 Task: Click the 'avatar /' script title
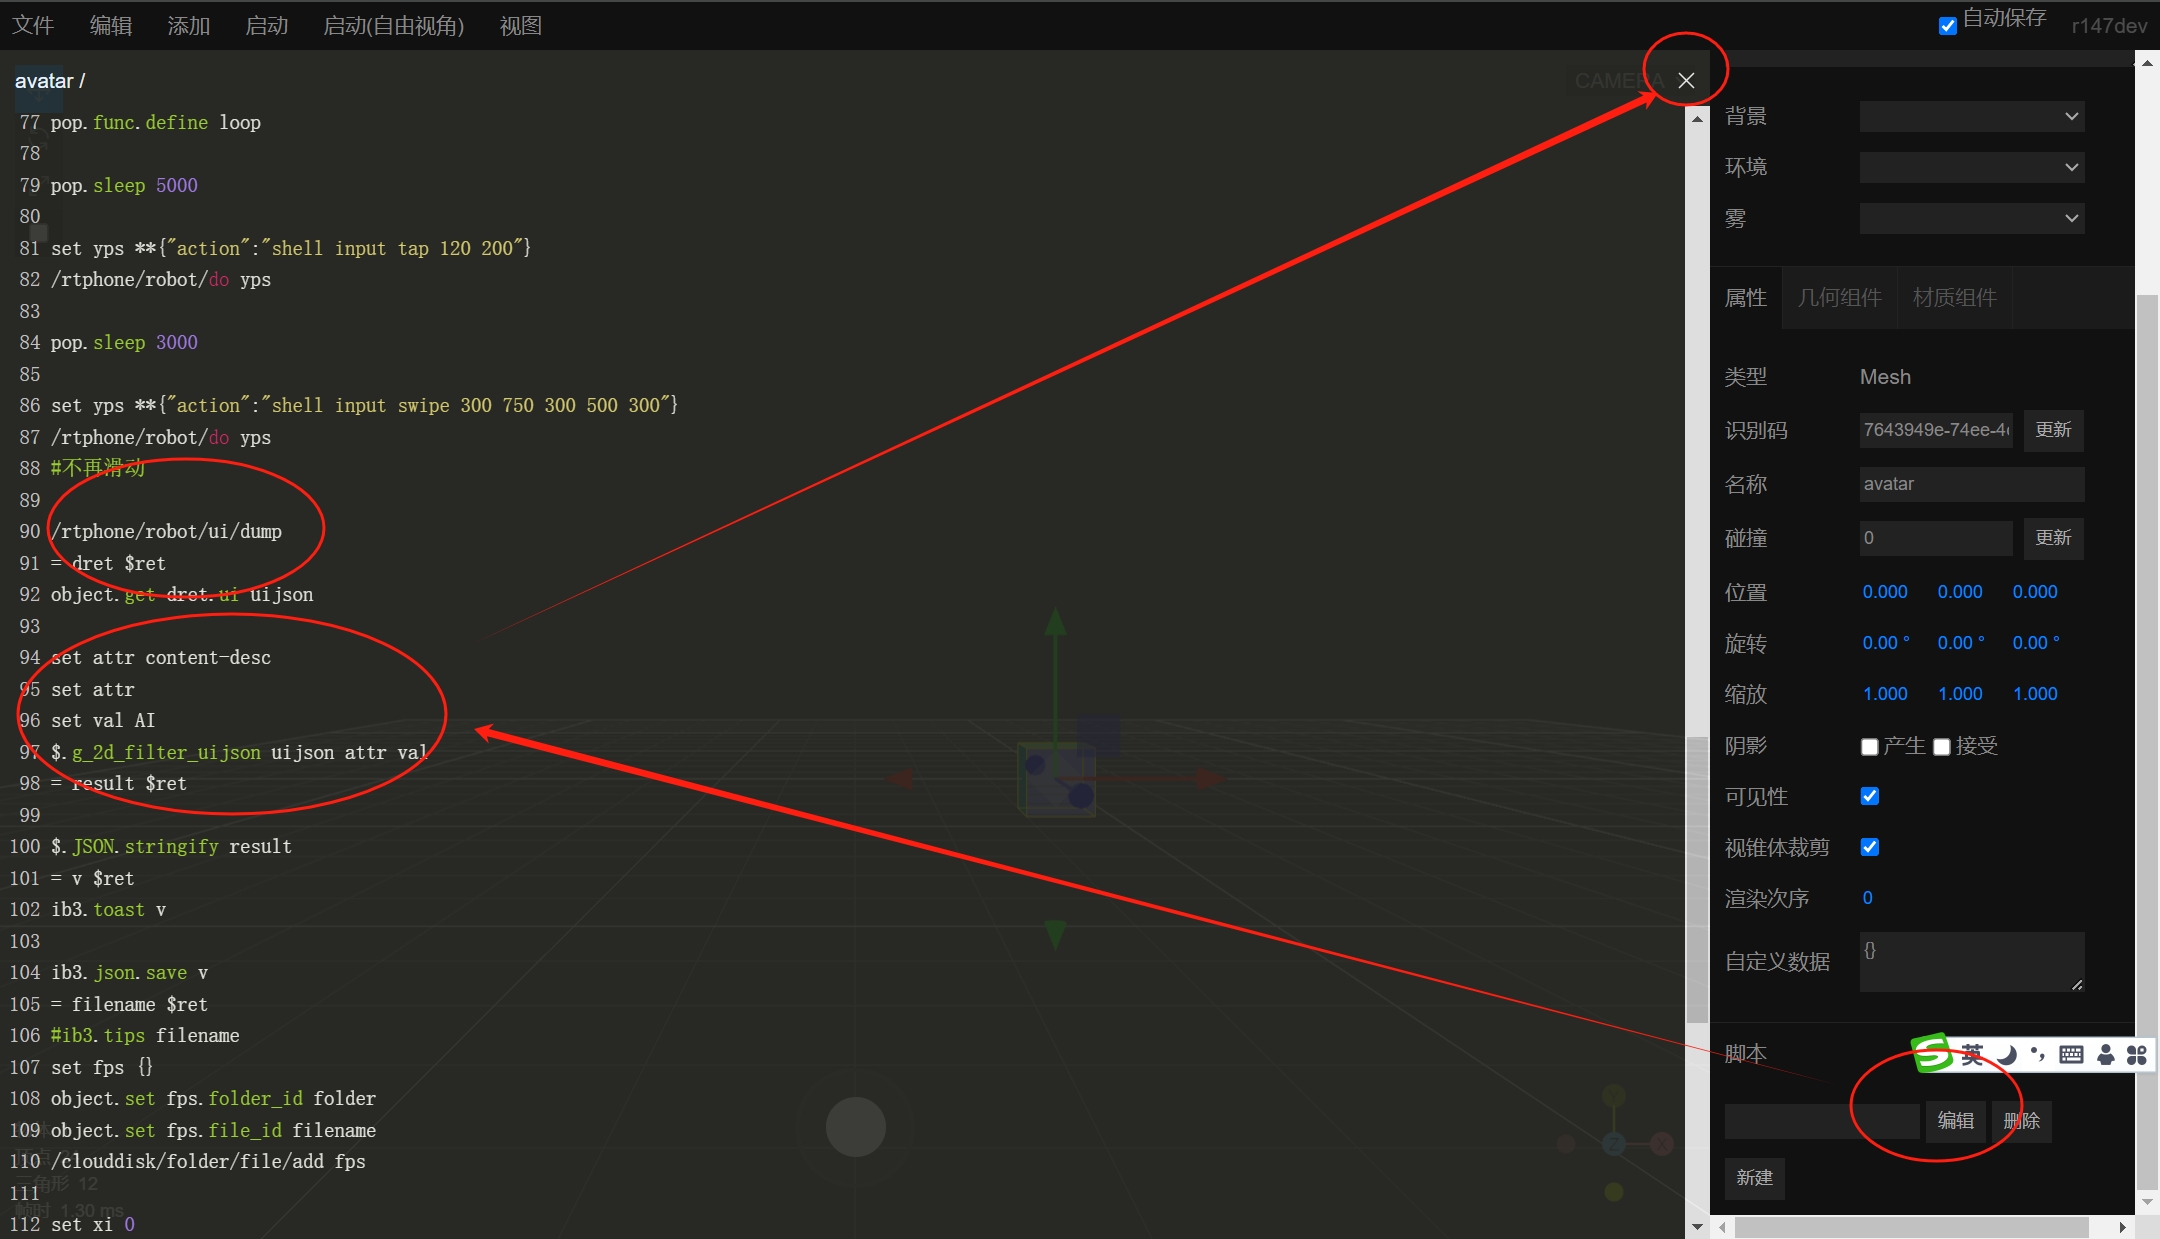(x=50, y=81)
